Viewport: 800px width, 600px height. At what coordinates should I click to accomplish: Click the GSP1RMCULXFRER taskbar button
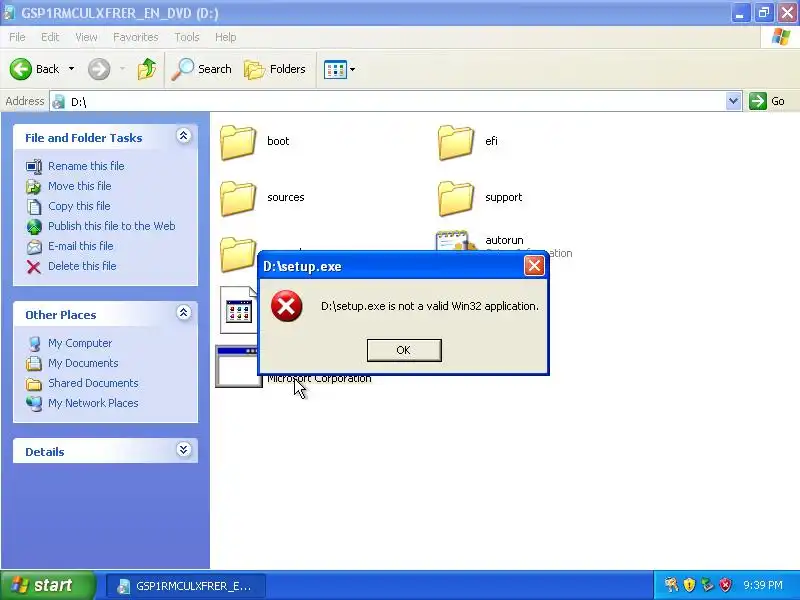(x=186, y=586)
